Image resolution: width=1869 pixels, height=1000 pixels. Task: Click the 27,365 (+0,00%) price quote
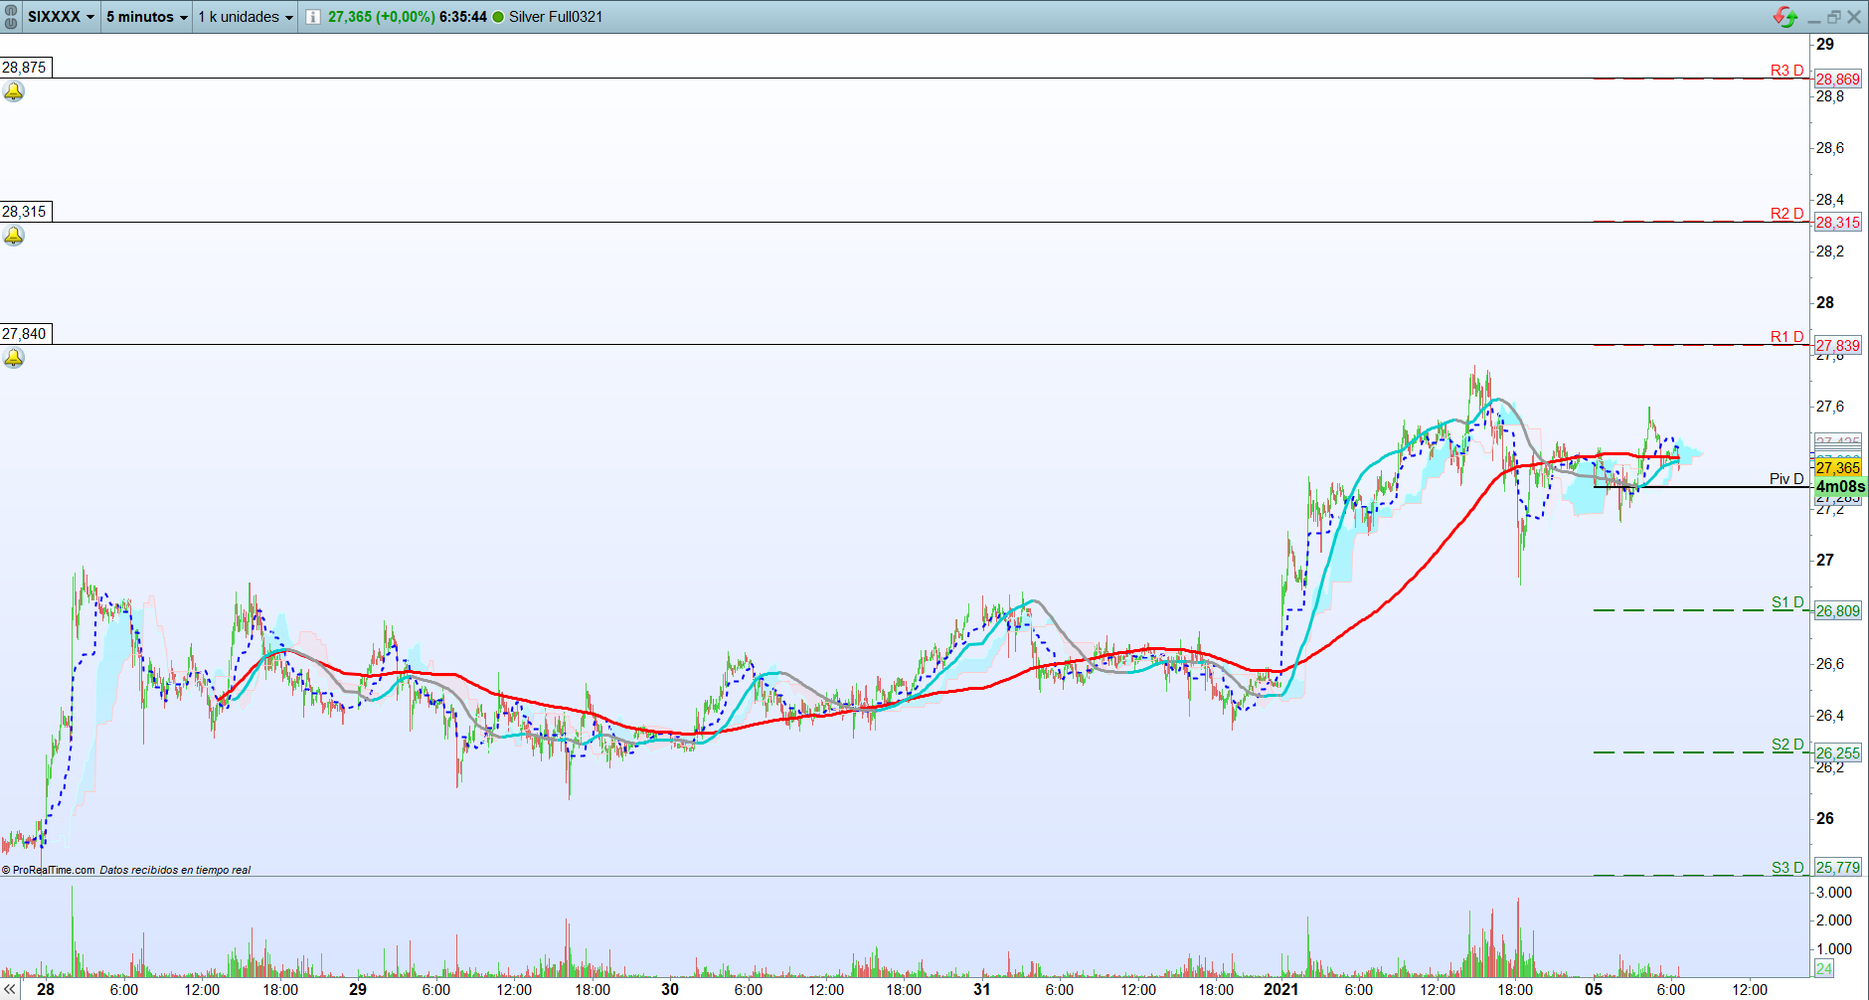click(381, 17)
